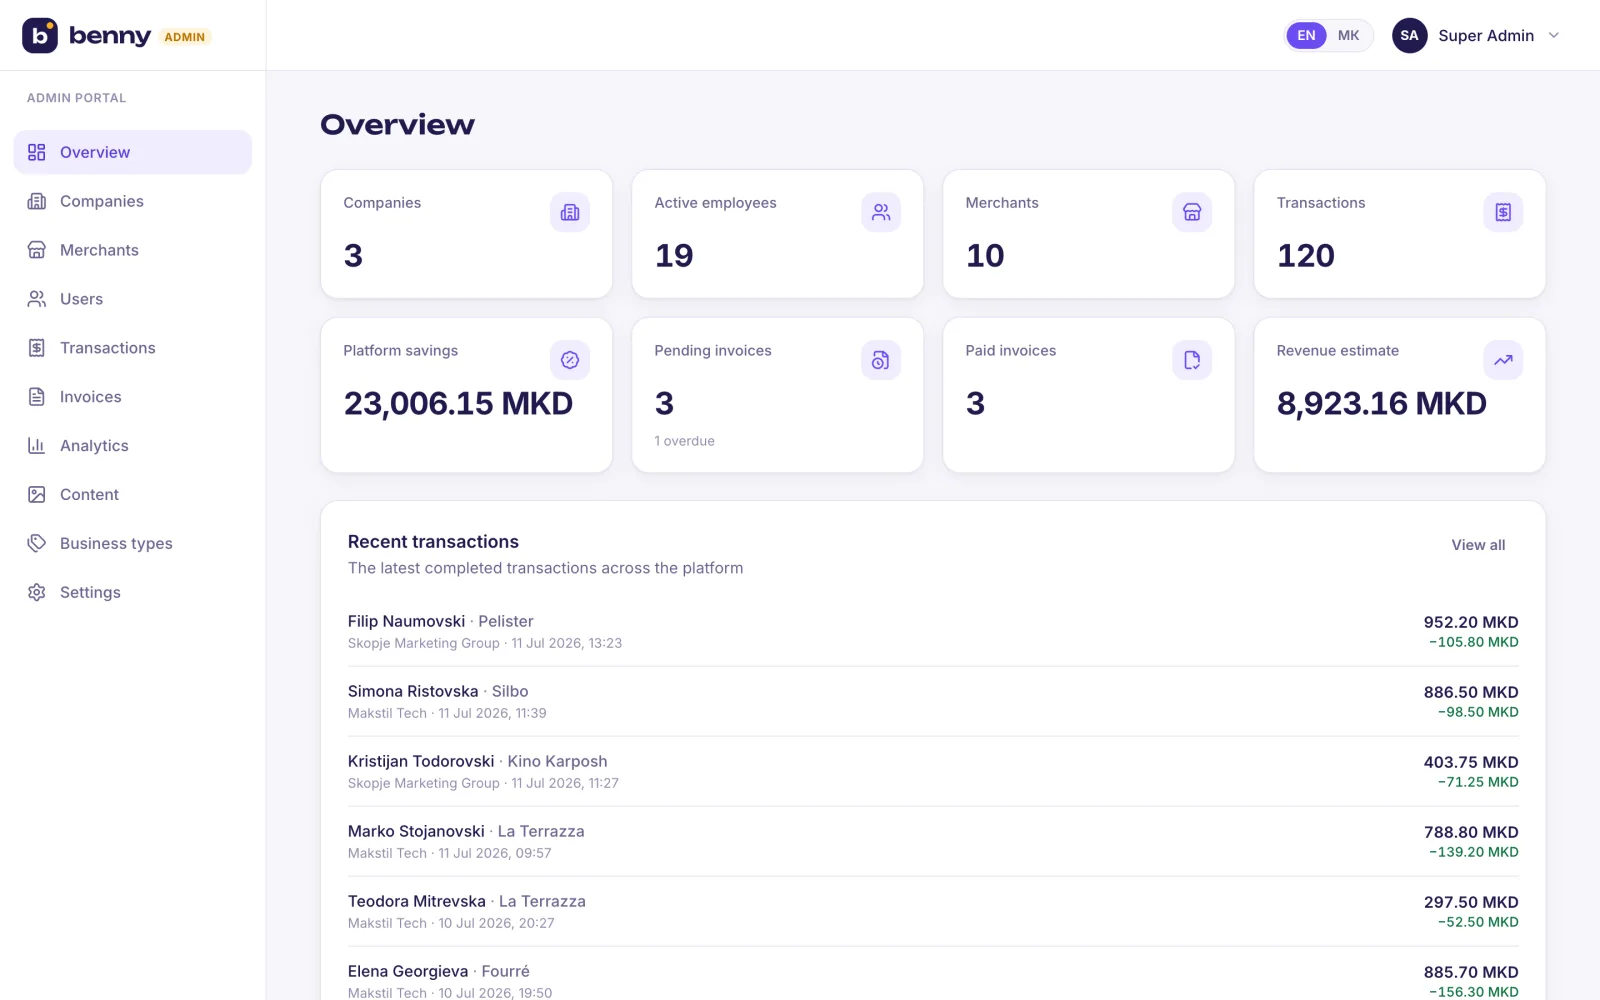This screenshot has height=1000, width=1600.
Task: Click the receipt icon on Transactions card
Action: 1503,212
